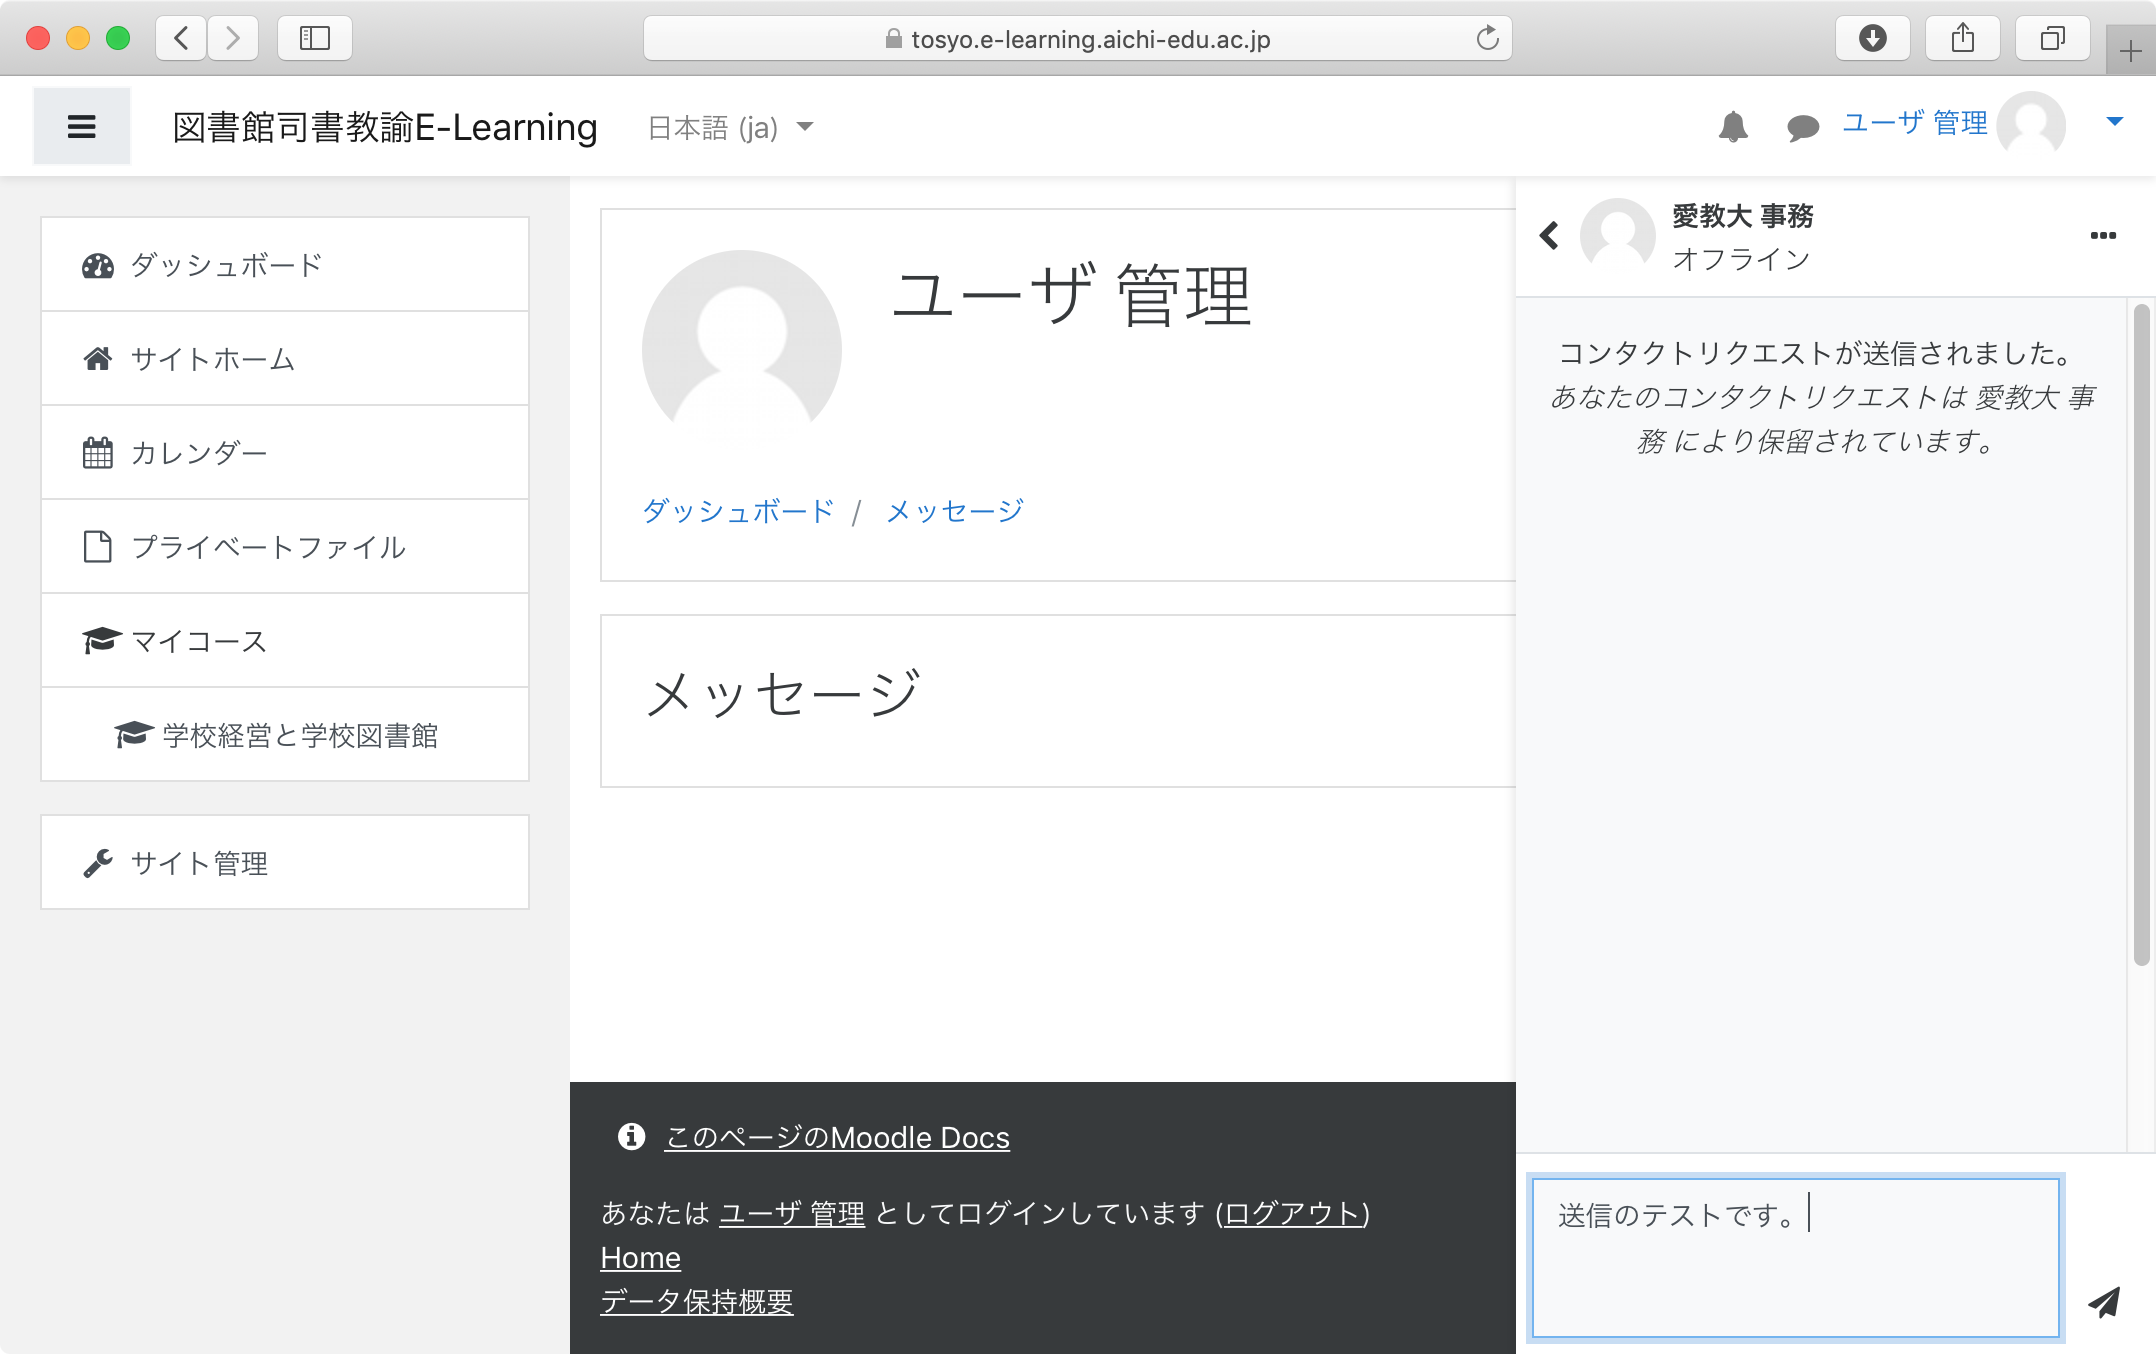Click the サイト管理 wrench icon

(98, 863)
